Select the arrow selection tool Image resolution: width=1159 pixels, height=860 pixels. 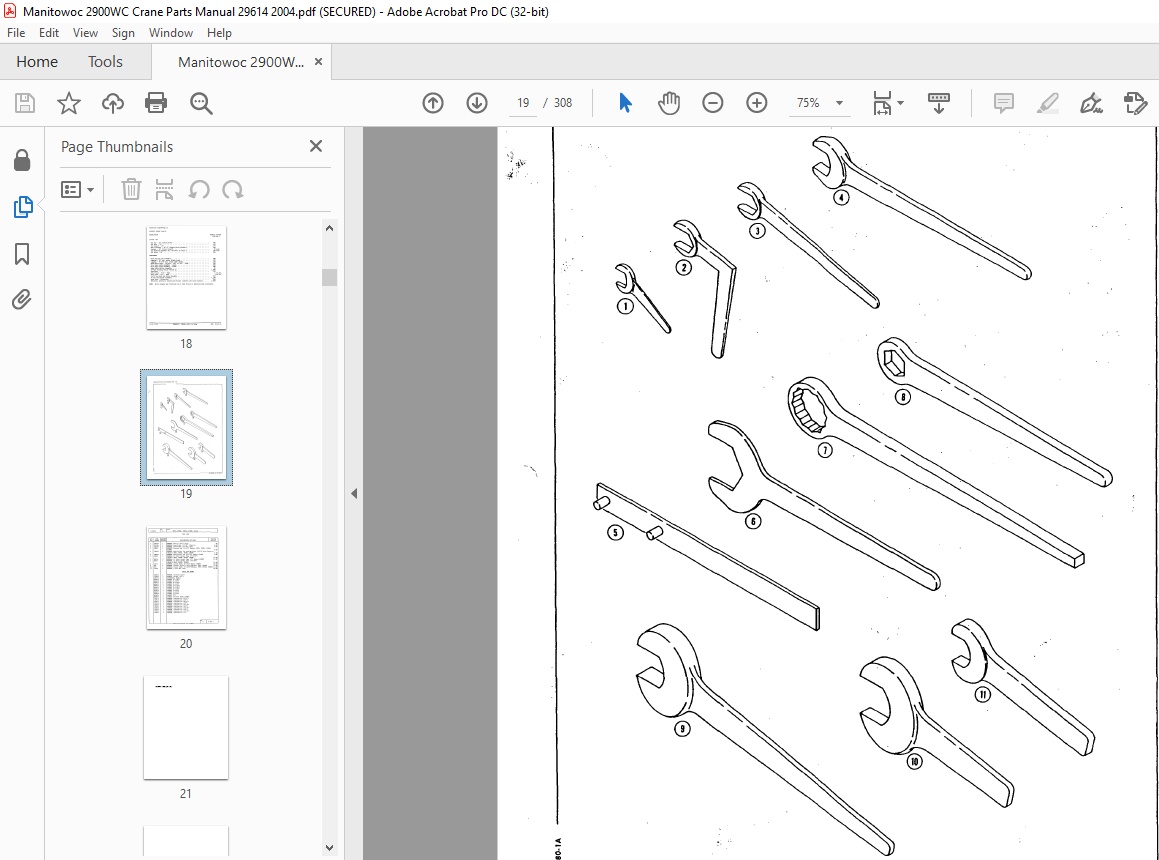[x=625, y=103]
